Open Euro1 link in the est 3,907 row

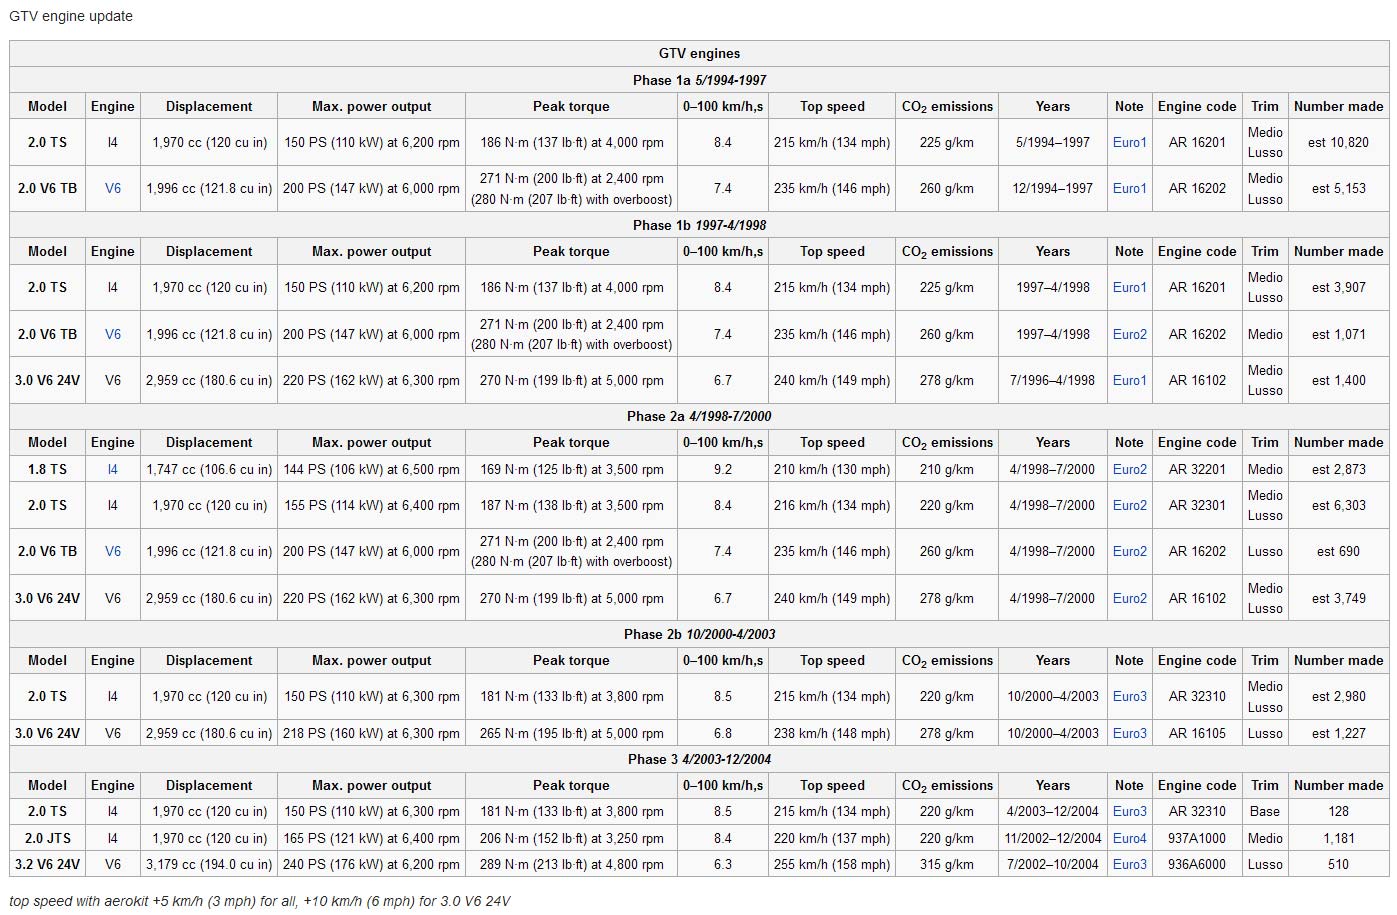(x=1129, y=287)
